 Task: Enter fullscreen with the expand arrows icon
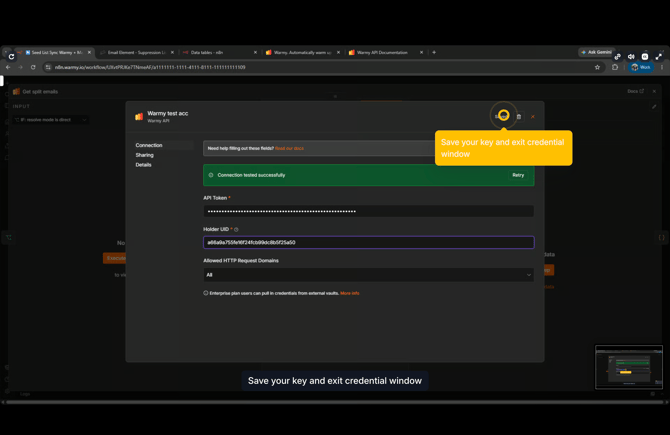[659, 56]
